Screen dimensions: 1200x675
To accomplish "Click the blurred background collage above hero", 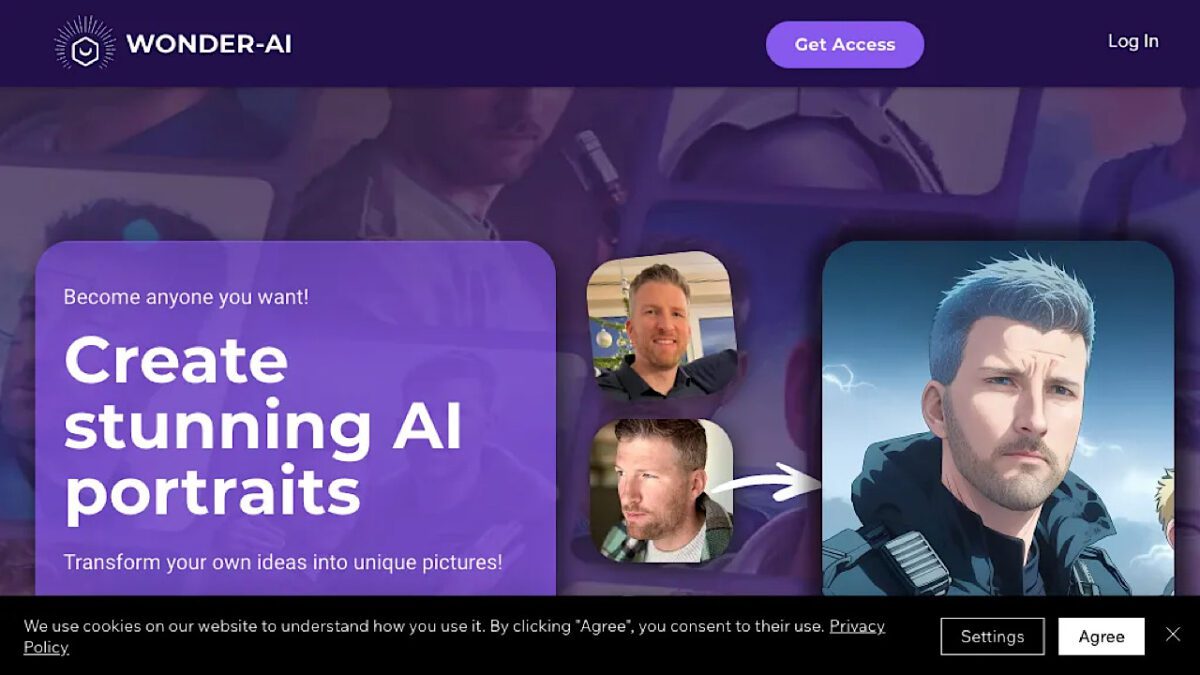I will coord(600,160).
